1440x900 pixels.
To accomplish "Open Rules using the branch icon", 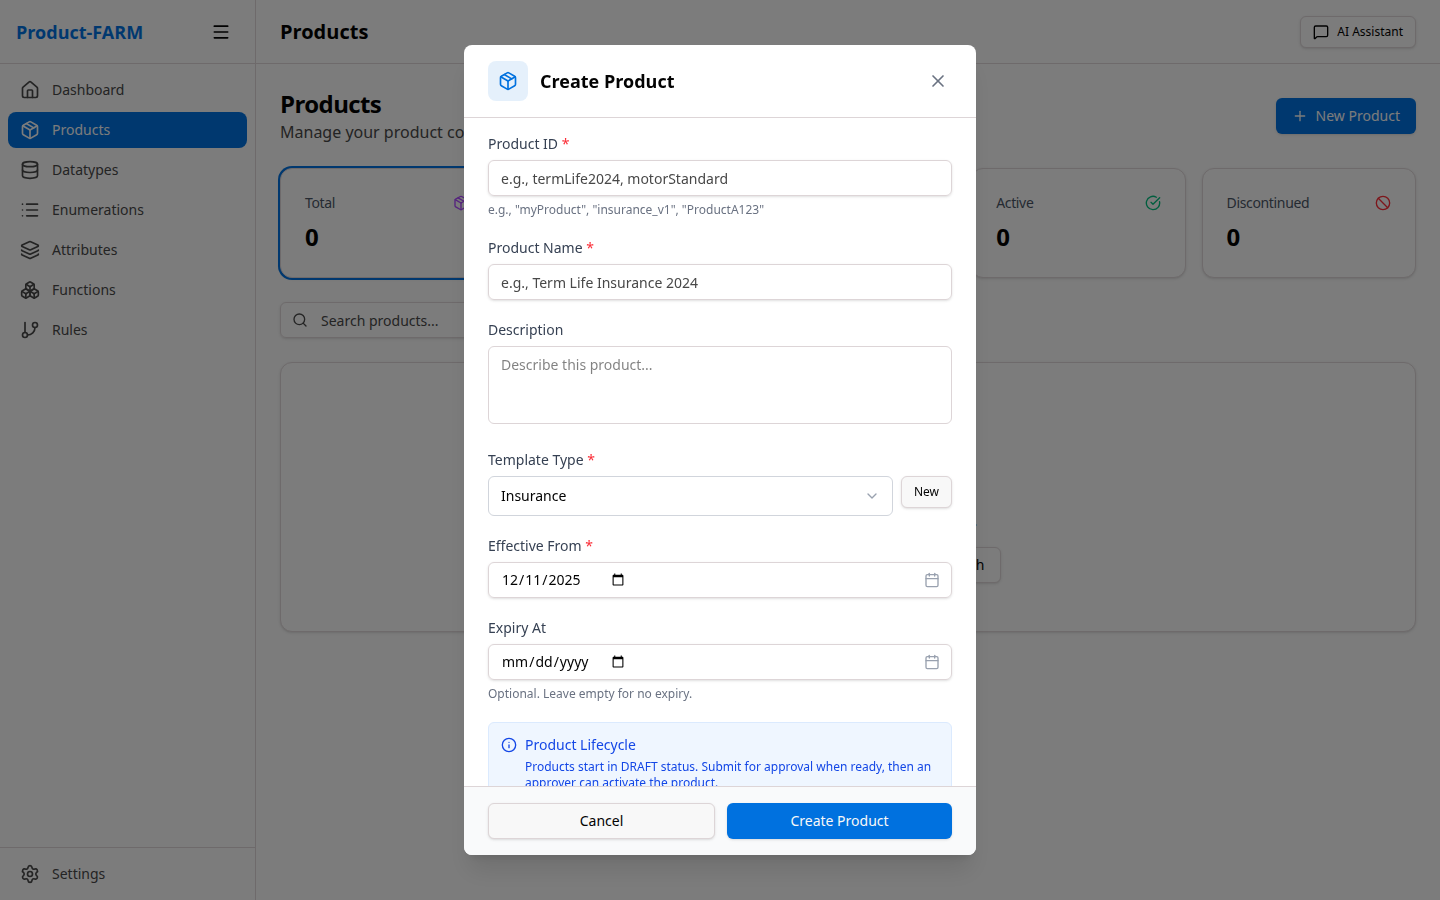I will 31,329.
